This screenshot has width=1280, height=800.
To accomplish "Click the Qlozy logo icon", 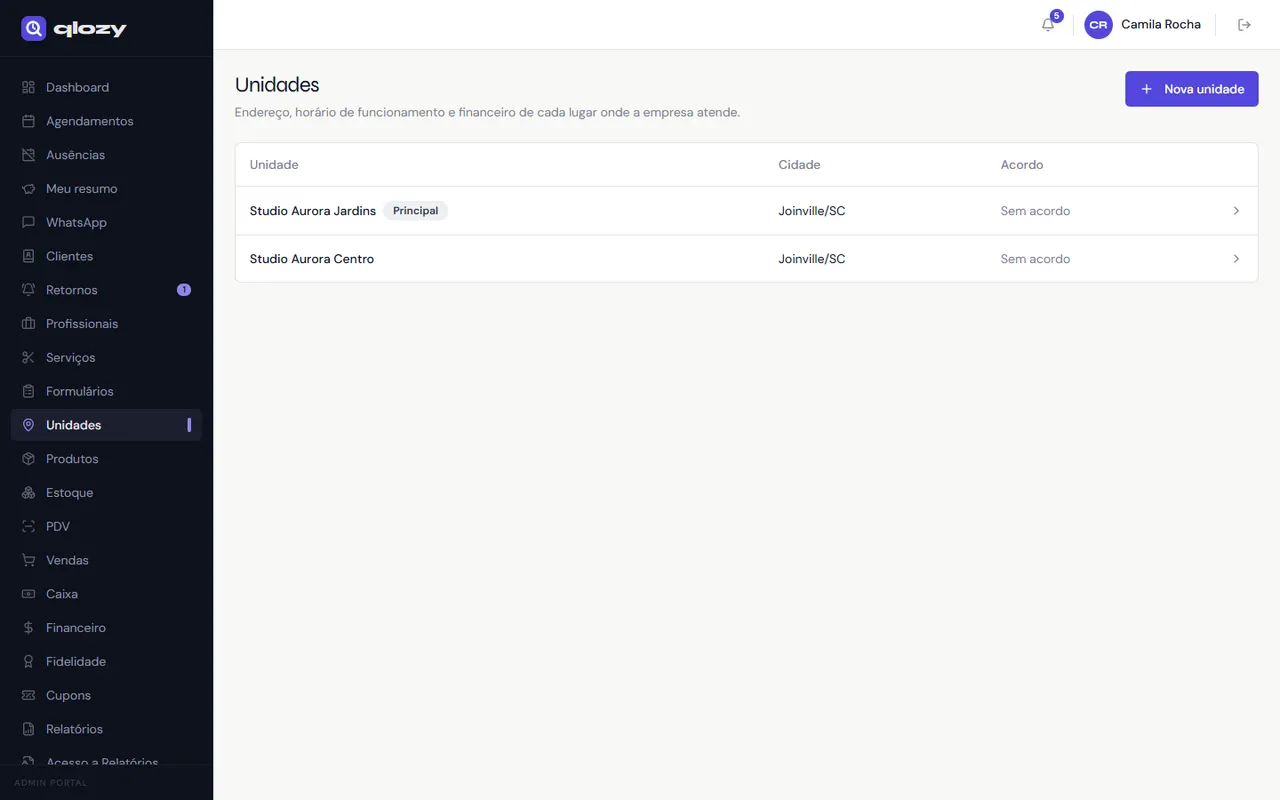I will pyautogui.click(x=33, y=28).
